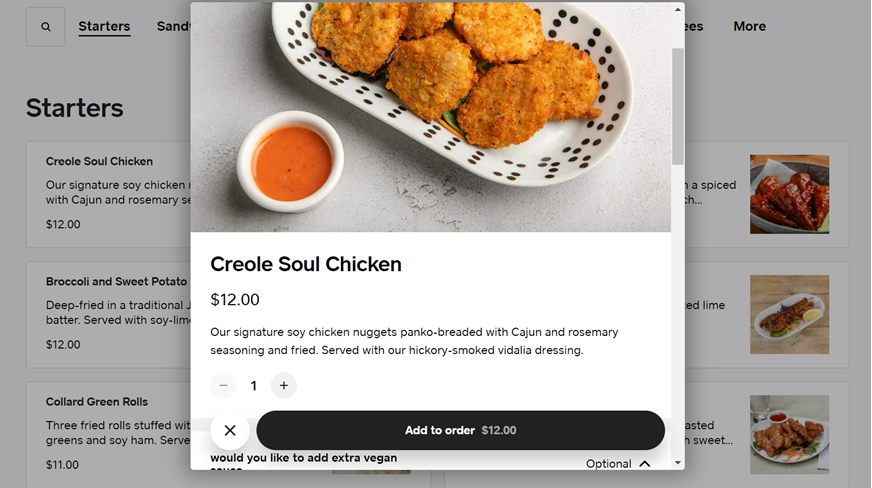The width and height of the screenshot is (872, 488).
Task: Decrease quantity with the minus button
Action: click(223, 386)
